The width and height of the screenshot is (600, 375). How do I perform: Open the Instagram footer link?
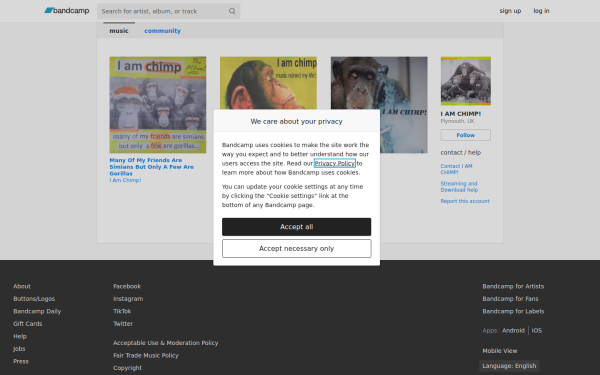128,299
